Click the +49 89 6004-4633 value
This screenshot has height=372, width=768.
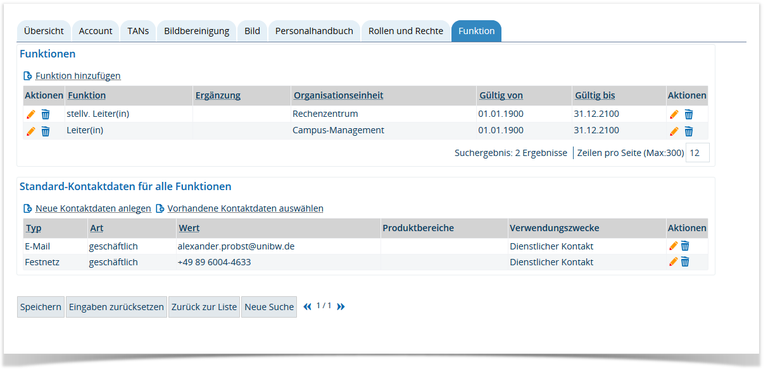point(215,262)
